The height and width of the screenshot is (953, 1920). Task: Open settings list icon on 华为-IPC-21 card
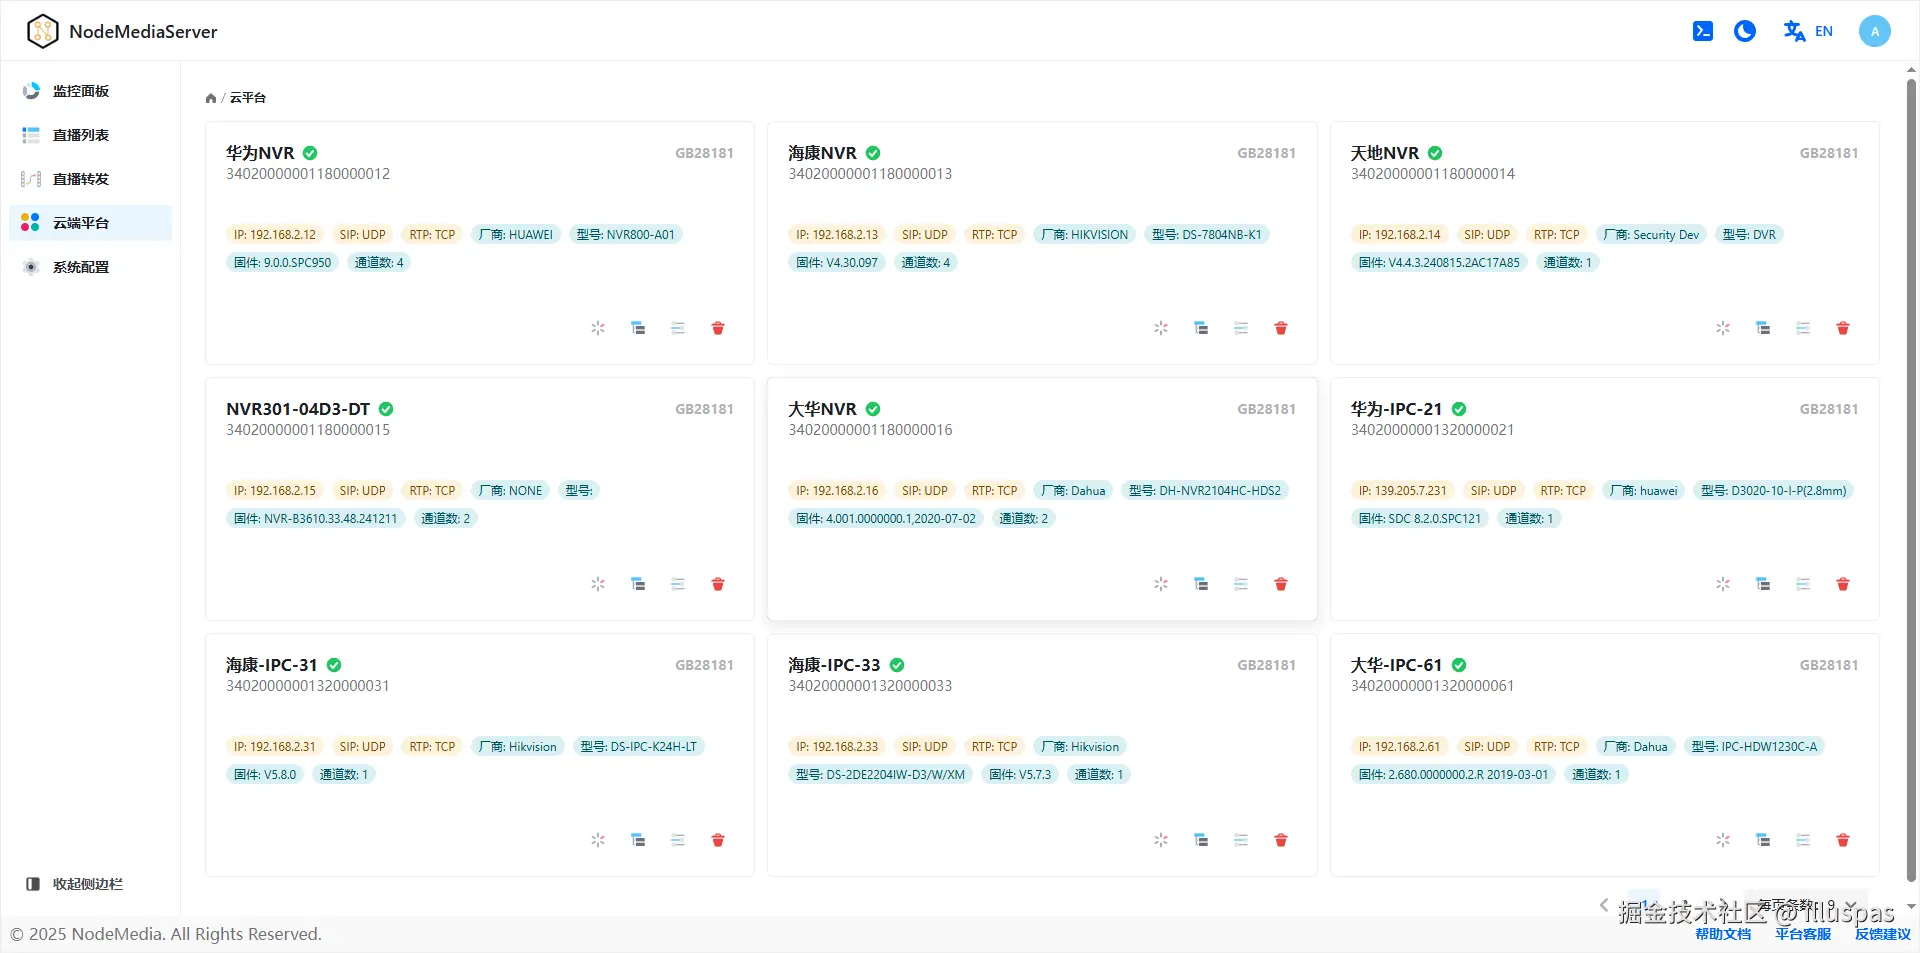[1803, 584]
